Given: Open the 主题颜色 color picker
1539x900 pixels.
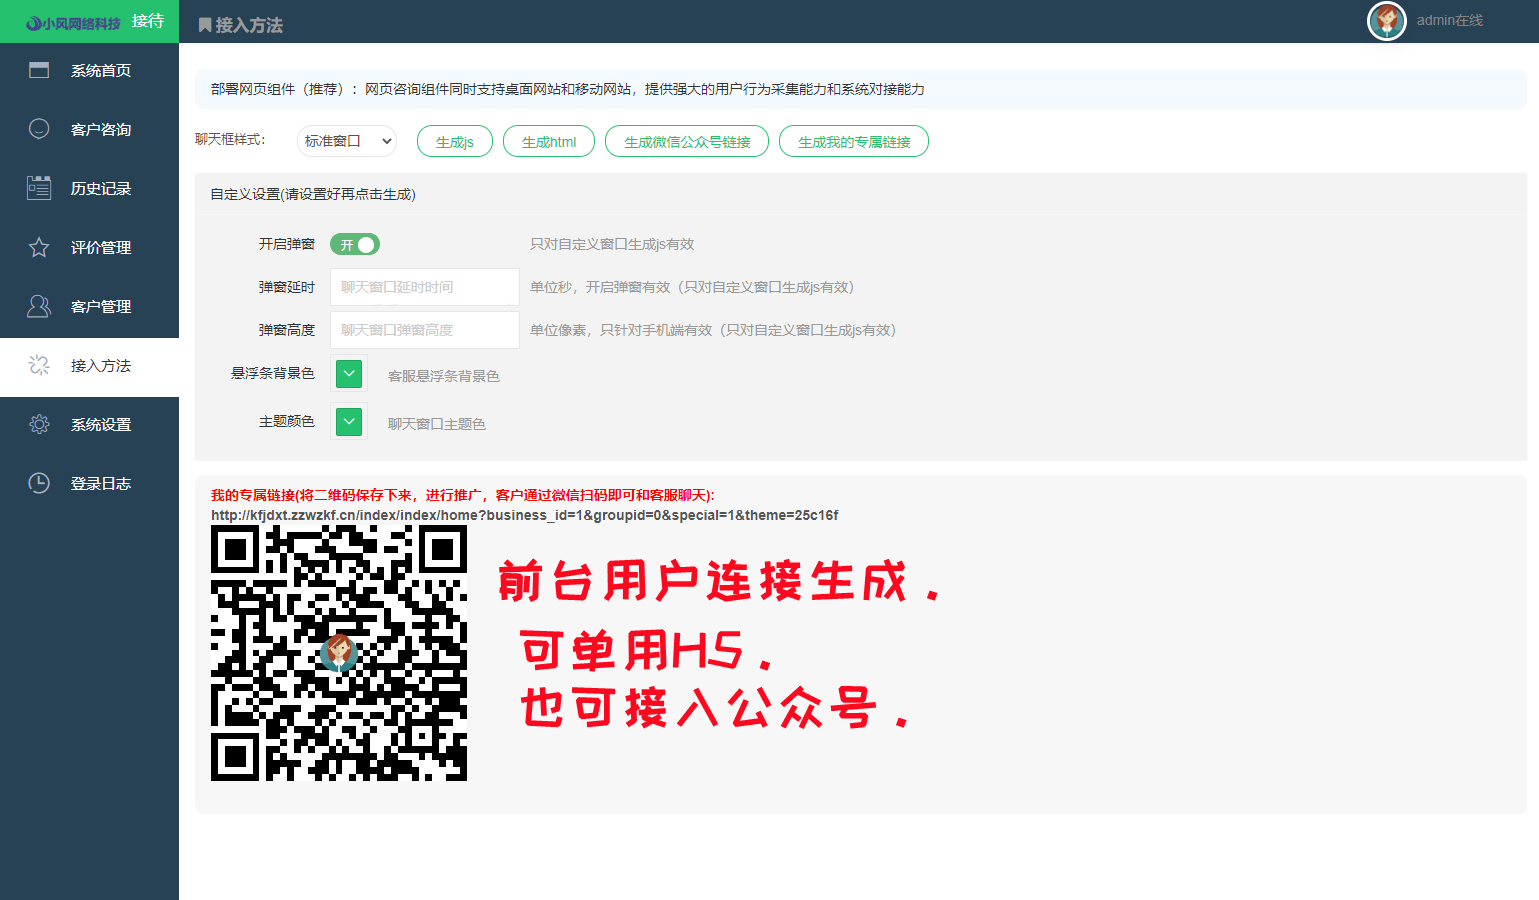Looking at the screenshot, I should [349, 422].
